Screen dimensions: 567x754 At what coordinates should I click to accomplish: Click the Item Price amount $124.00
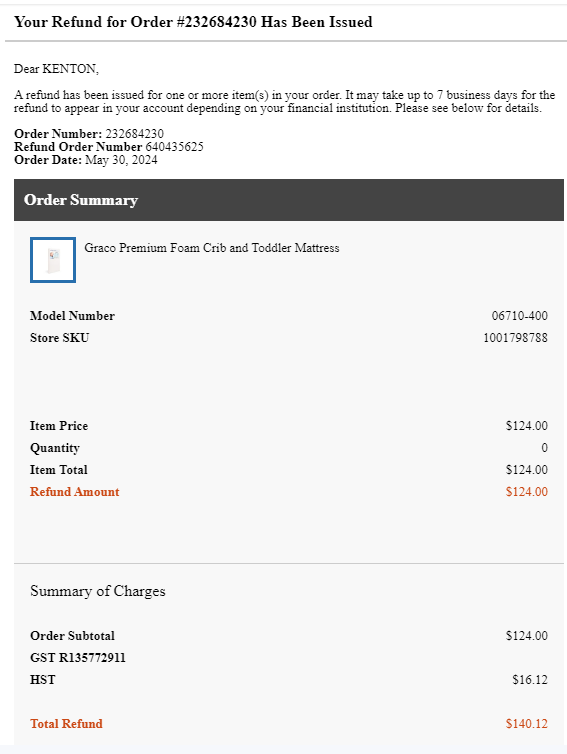(527, 426)
